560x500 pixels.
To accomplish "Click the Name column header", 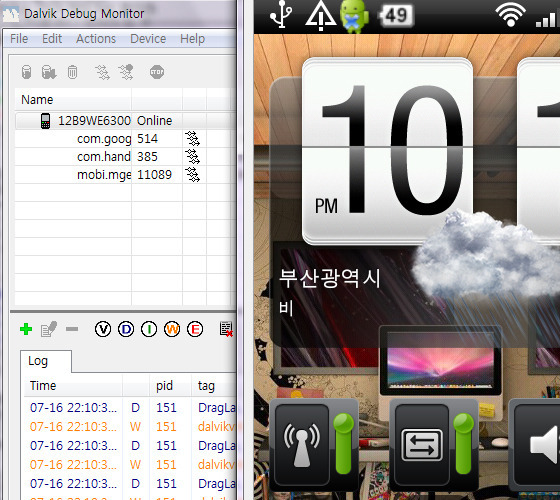I will tap(73, 100).
